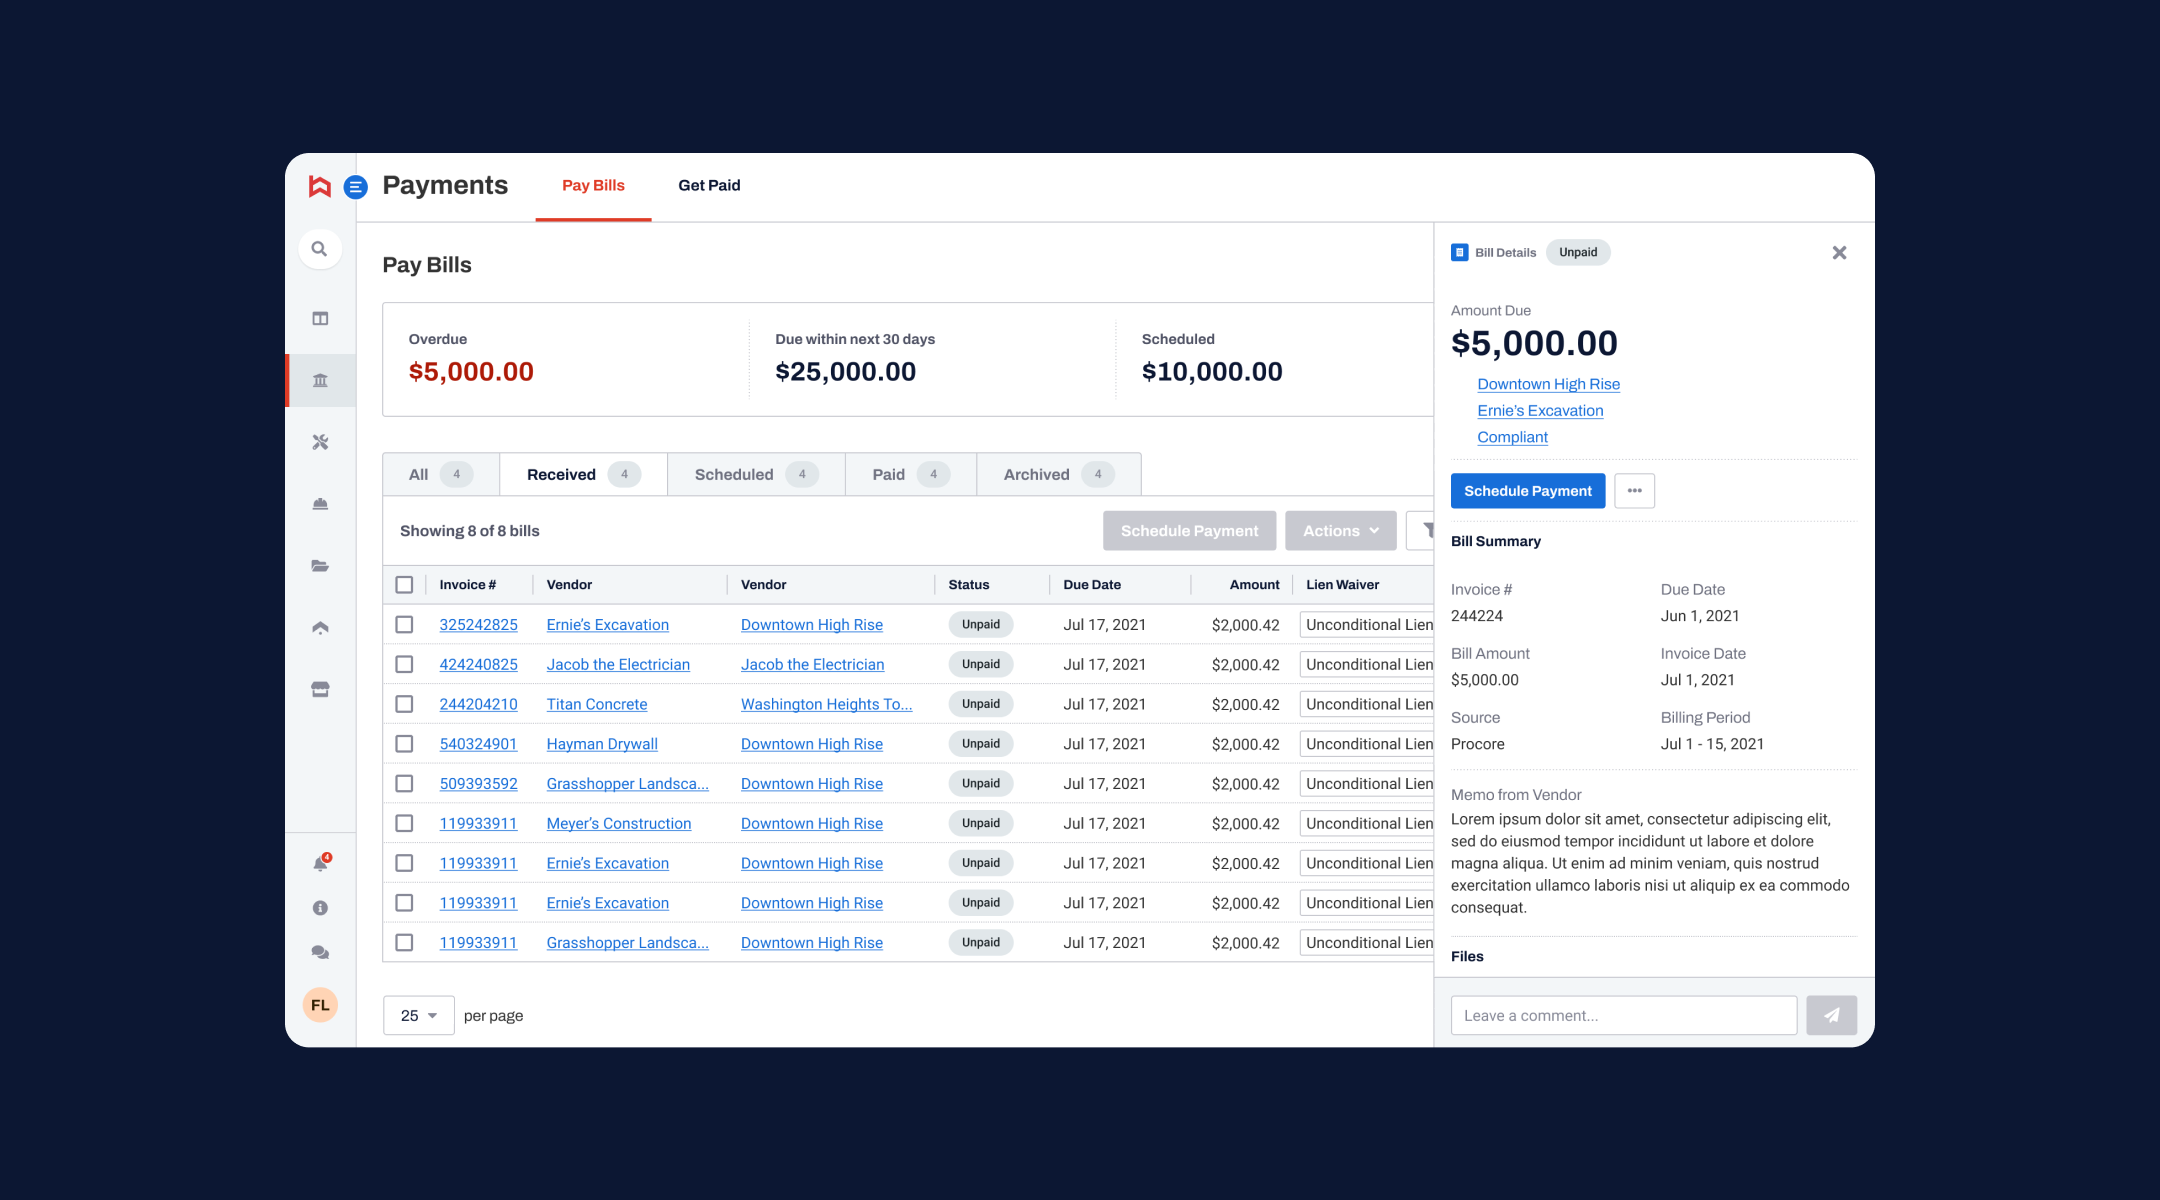Open the Hayman Drywall vendor link

coord(602,744)
